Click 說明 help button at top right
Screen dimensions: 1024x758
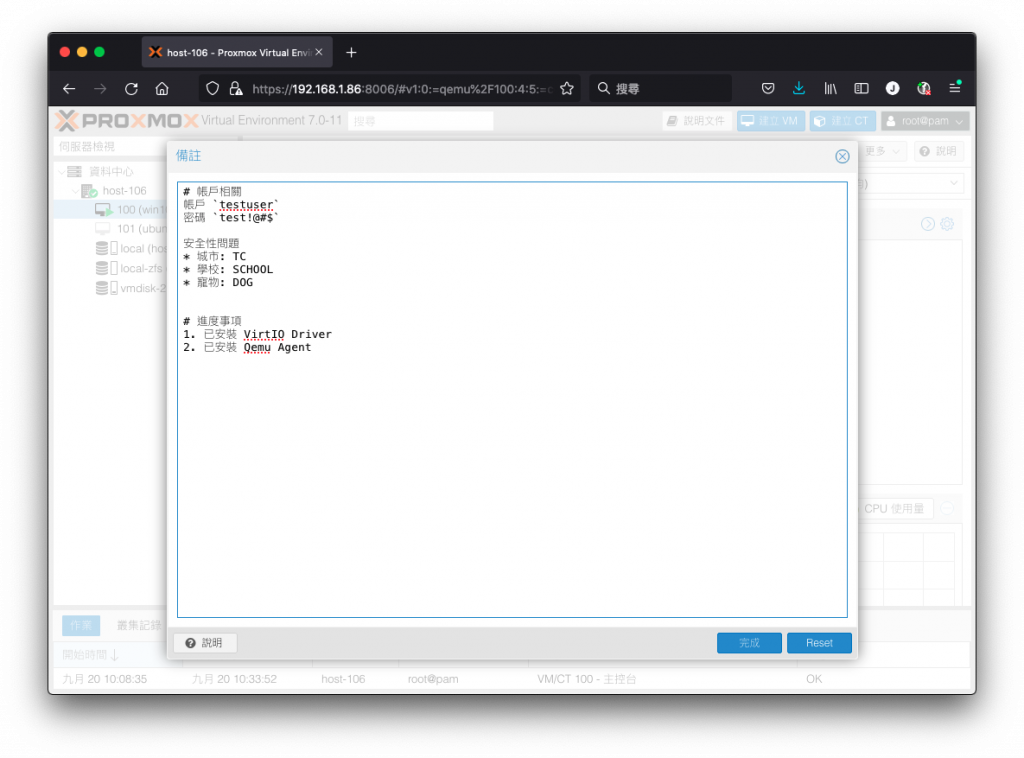(938, 151)
